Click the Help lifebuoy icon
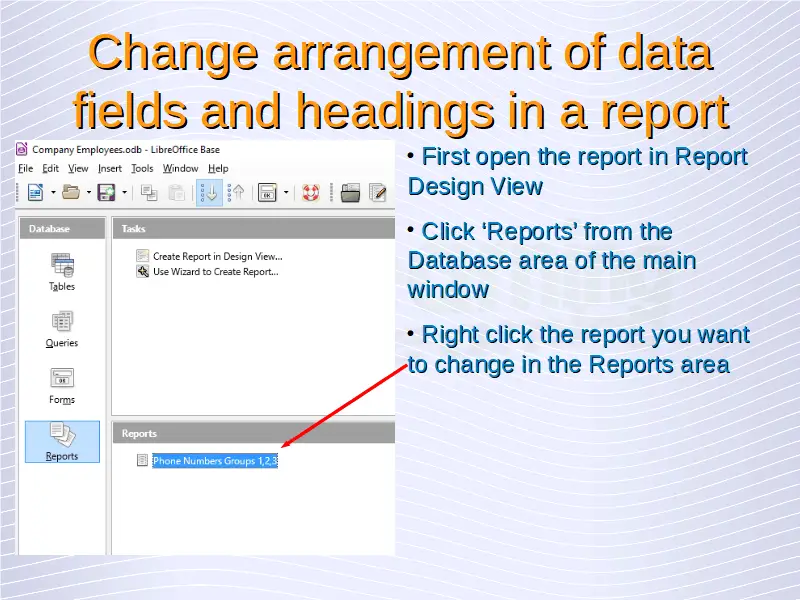The width and height of the screenshot is (800, 600). [311, 193]
